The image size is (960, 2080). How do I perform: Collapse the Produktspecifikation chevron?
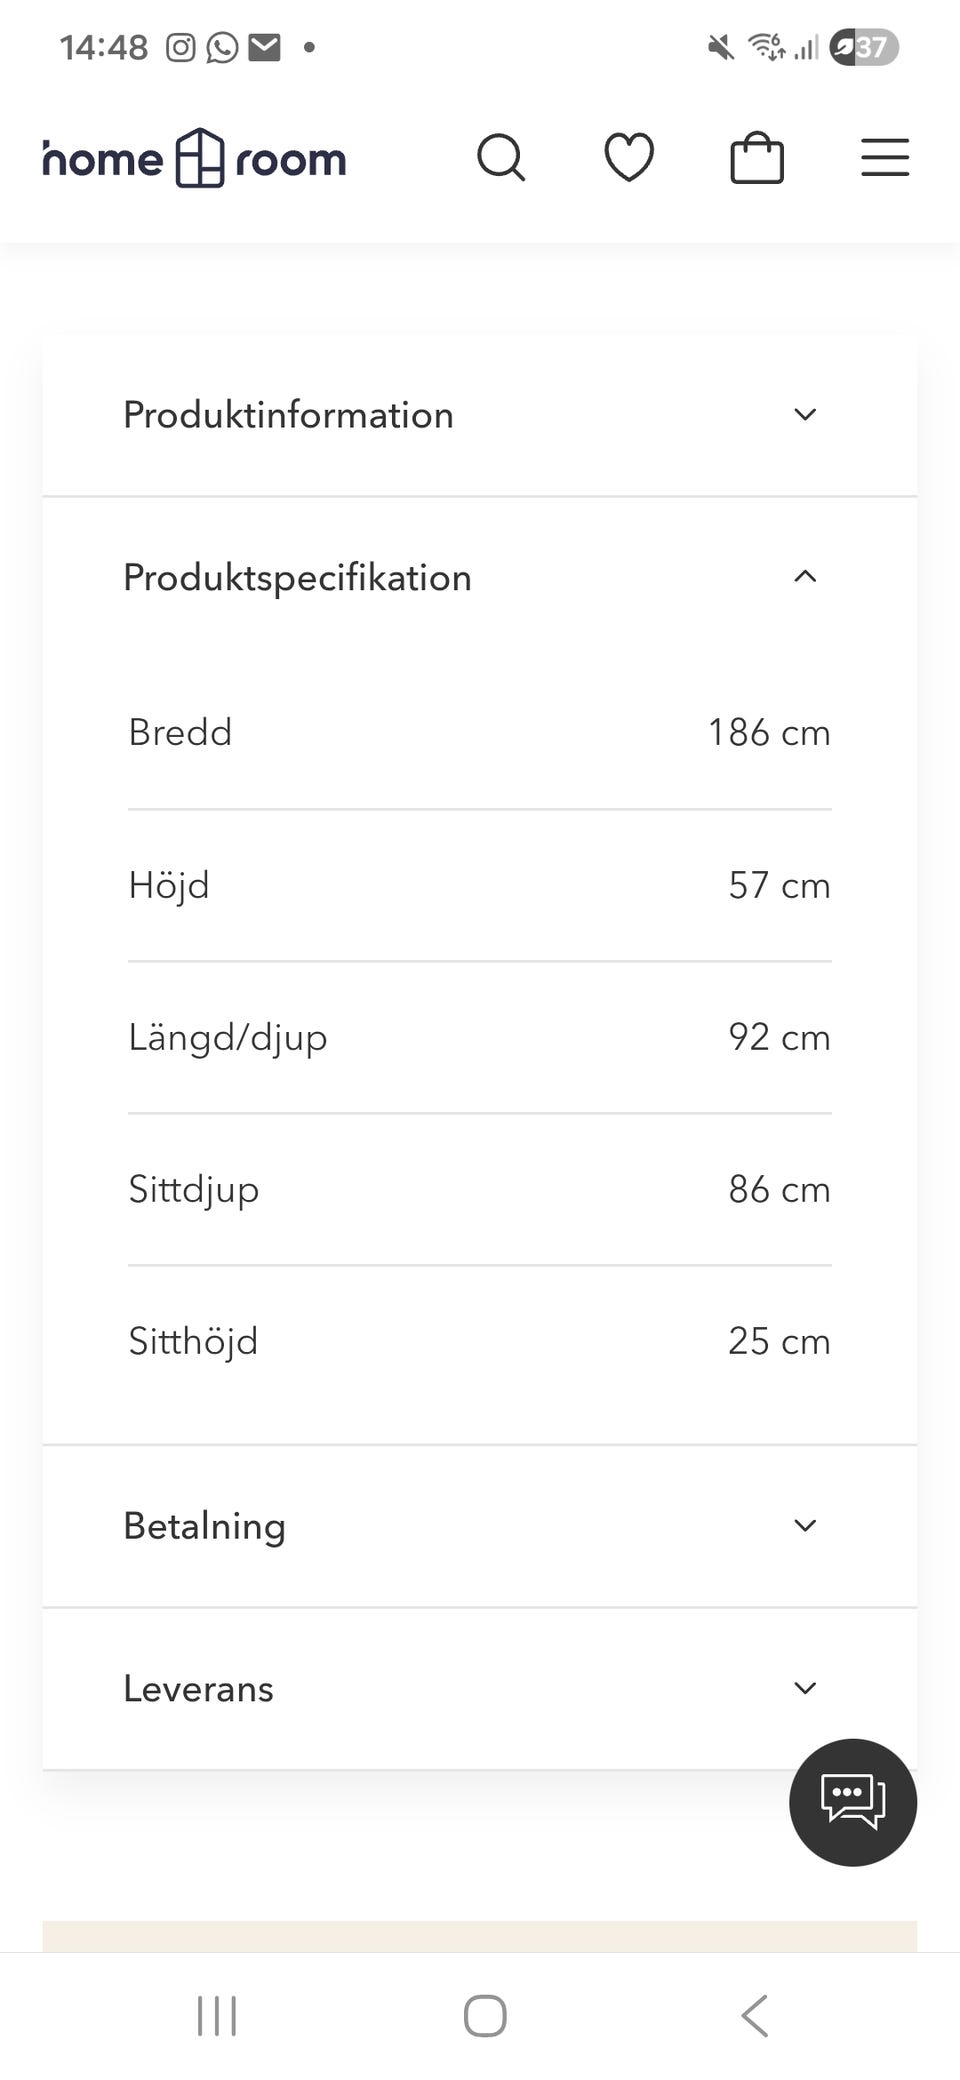(x=805, y=577)
